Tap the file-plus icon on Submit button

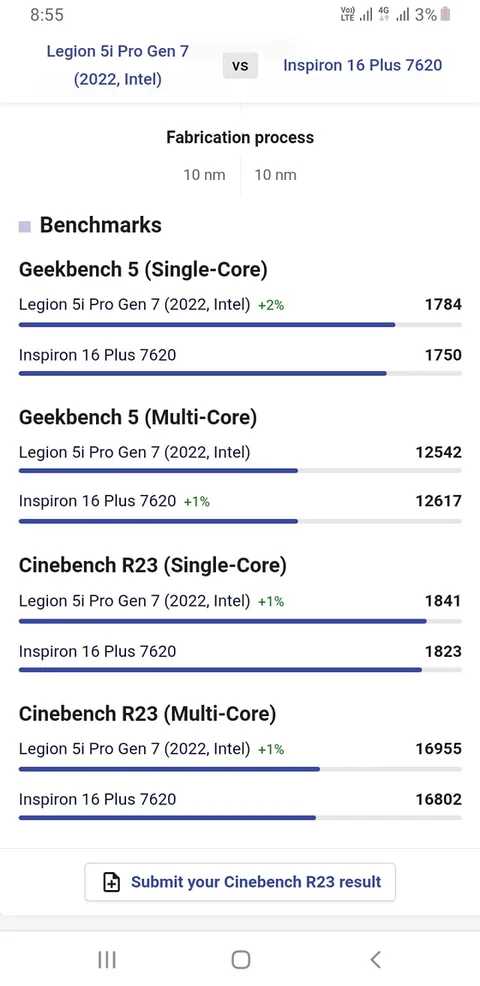111,882
